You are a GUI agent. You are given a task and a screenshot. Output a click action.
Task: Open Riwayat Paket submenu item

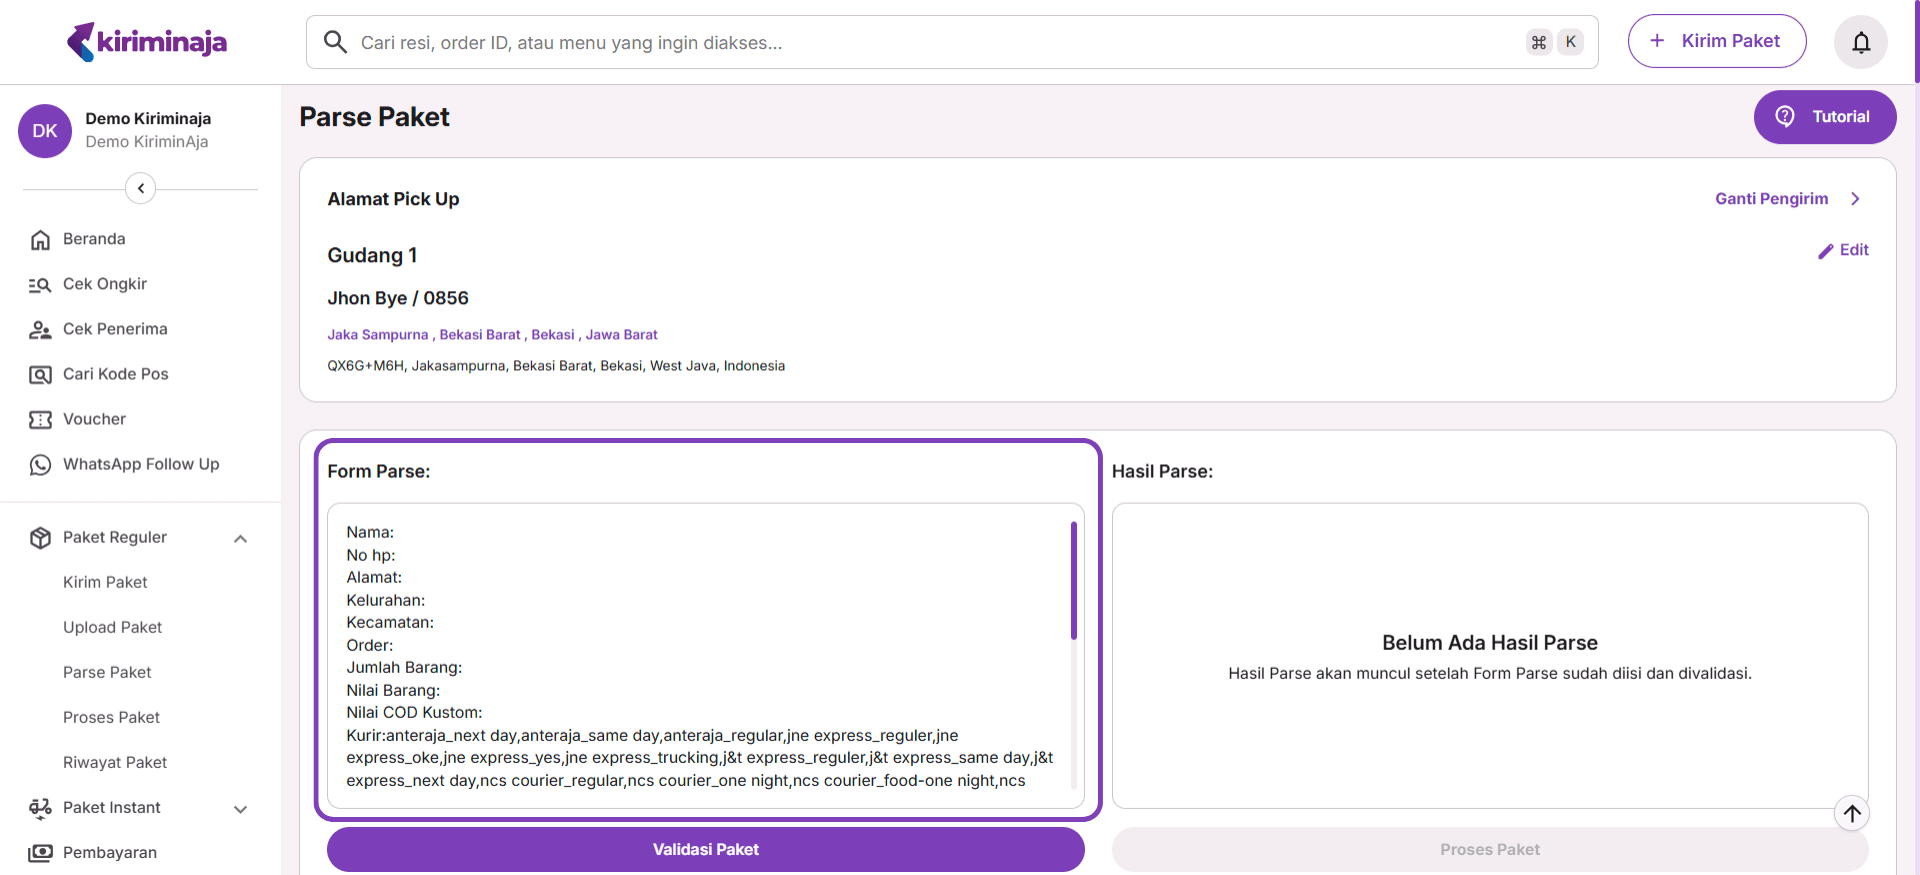click(115, 762)
